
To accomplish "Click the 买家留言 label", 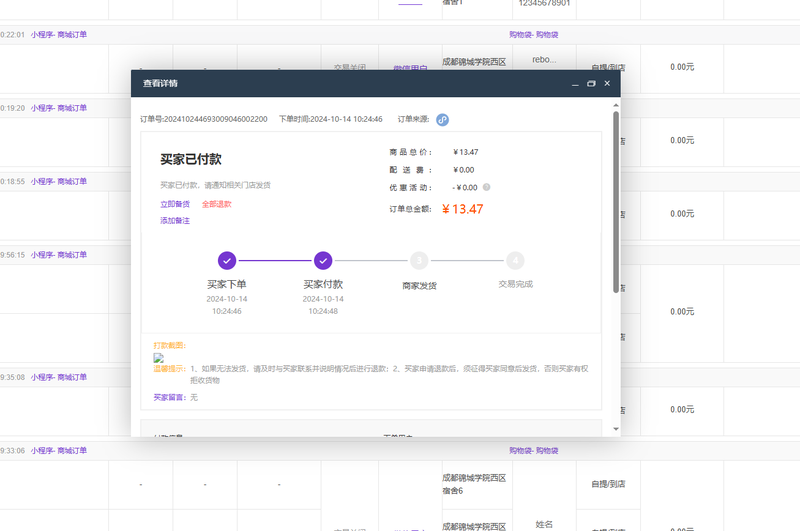I will coord(170,397).
